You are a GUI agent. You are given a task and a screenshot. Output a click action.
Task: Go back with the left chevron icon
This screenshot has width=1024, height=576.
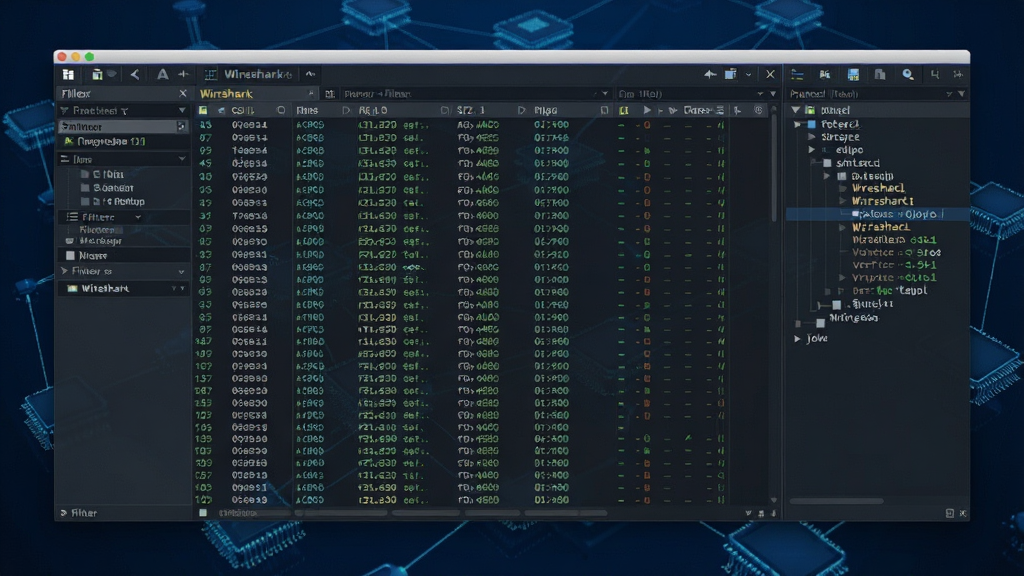[135, 74]
